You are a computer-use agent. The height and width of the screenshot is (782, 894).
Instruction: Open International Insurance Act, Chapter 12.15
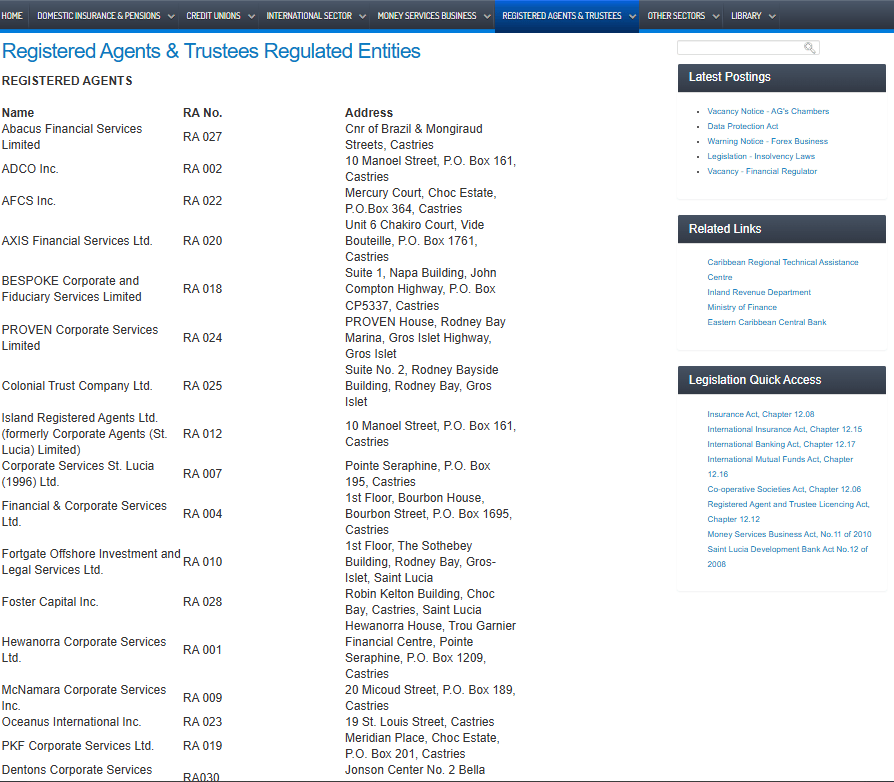(785, 429)
